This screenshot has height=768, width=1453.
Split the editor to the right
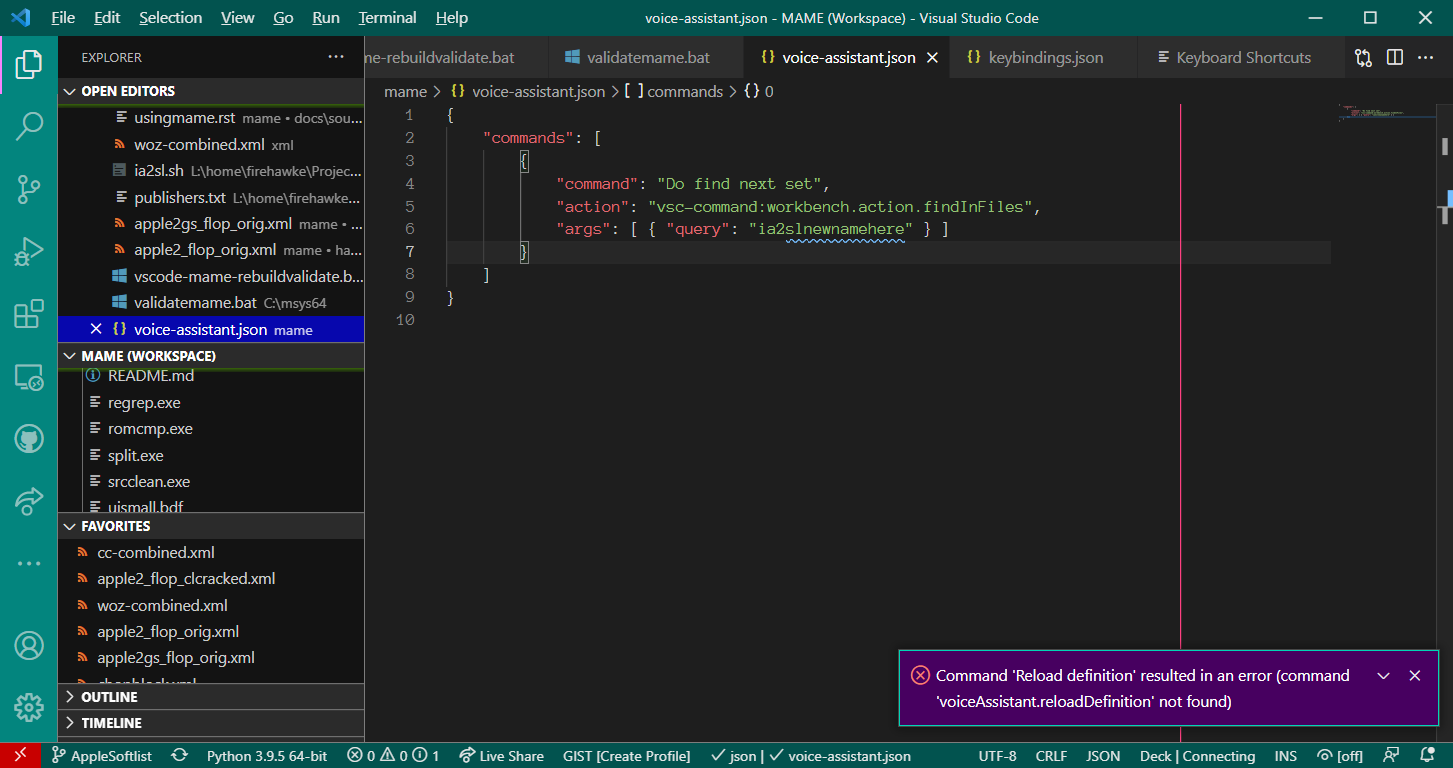1395,58
